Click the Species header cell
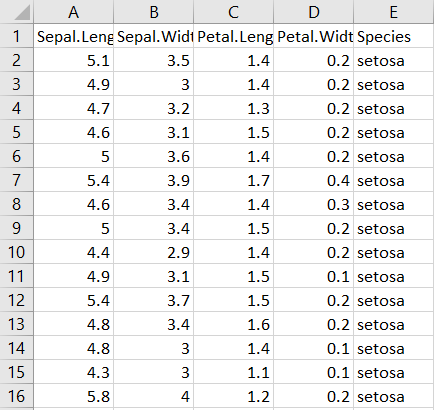Viewport: 434px width, 410px height. 394,36
